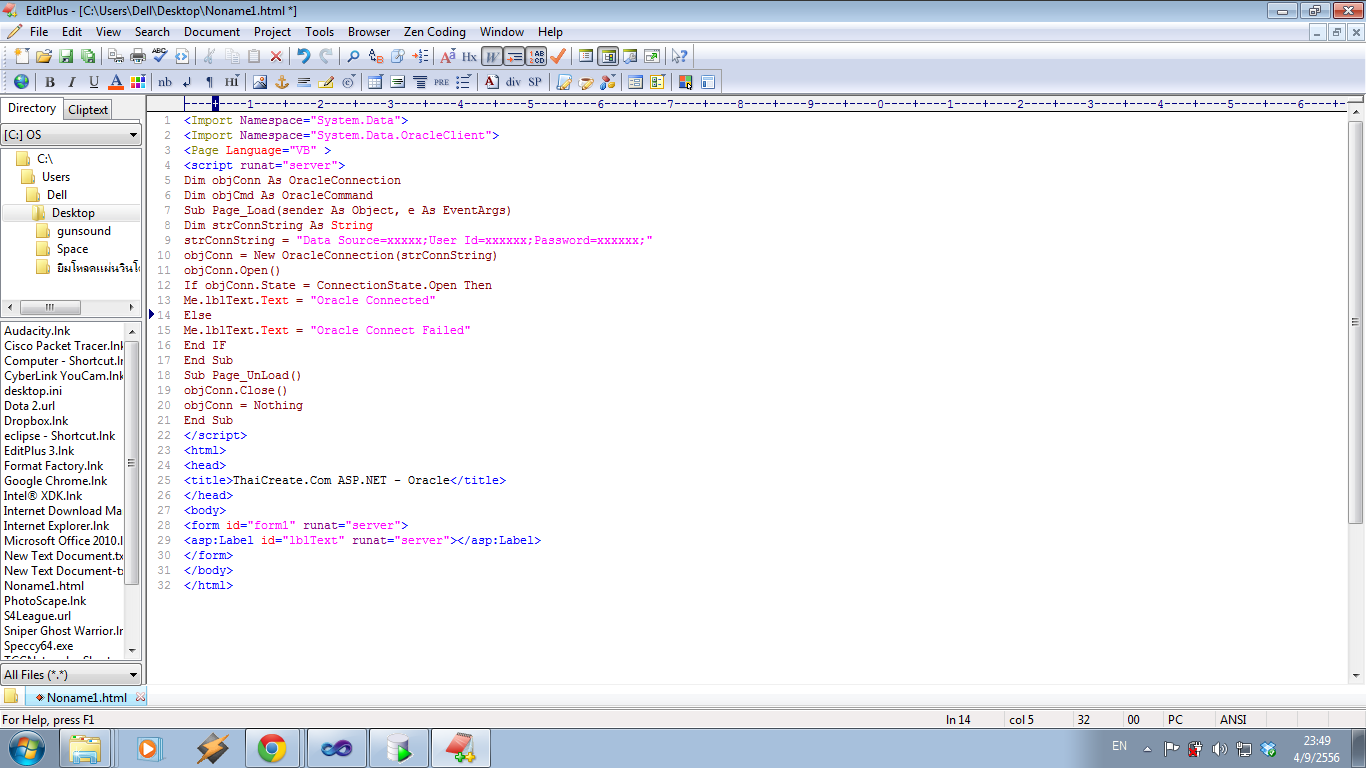This screenshot has height=768, width=1366.
Task: Open the Hx hex viewer icon
Action: [469, 56]
